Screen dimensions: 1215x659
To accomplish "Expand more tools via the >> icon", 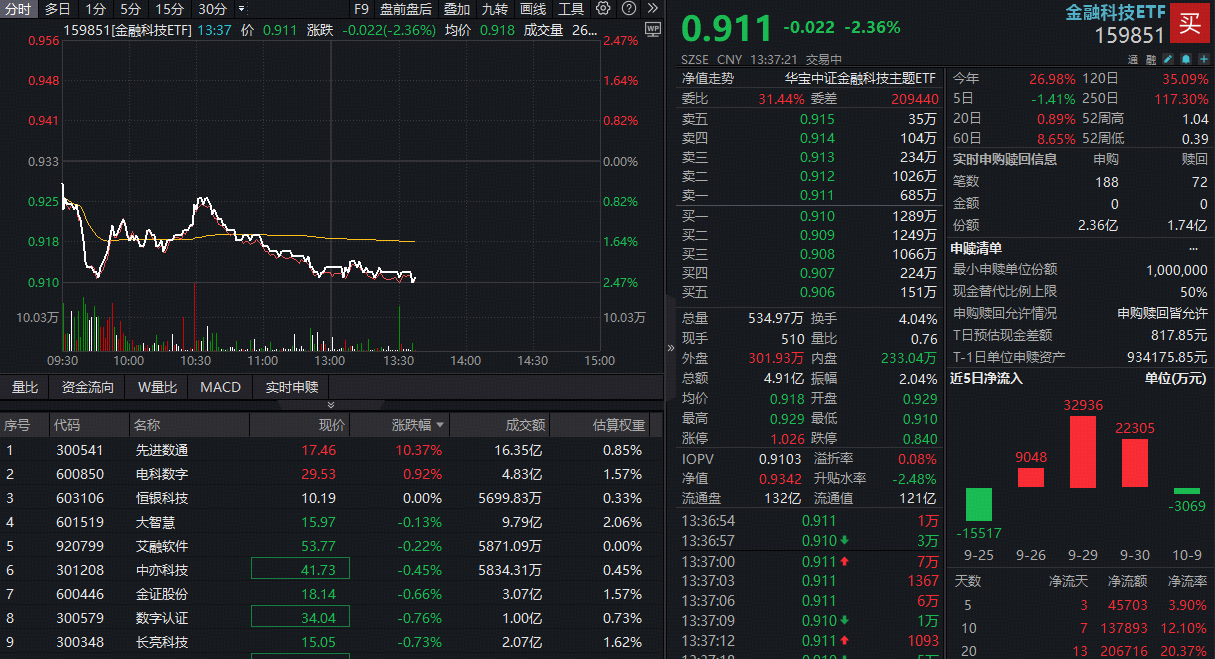I will 650,8.
